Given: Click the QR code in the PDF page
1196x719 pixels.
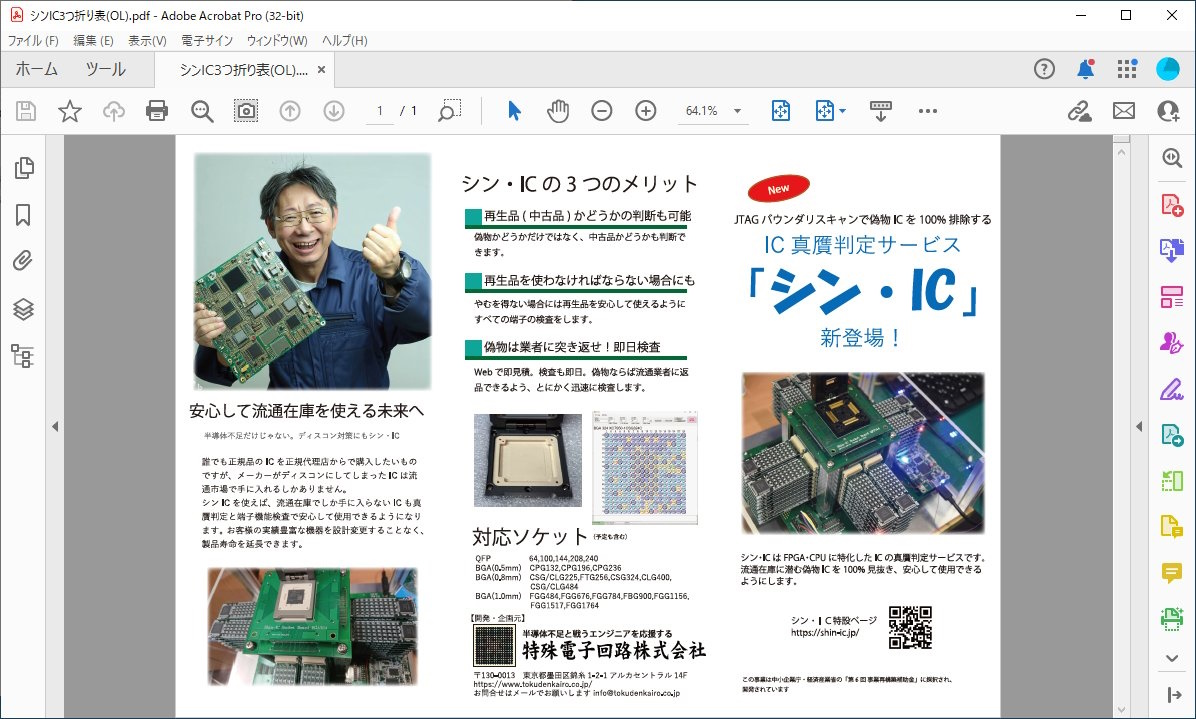Looking at the screenshot, I should click(910, 628).
